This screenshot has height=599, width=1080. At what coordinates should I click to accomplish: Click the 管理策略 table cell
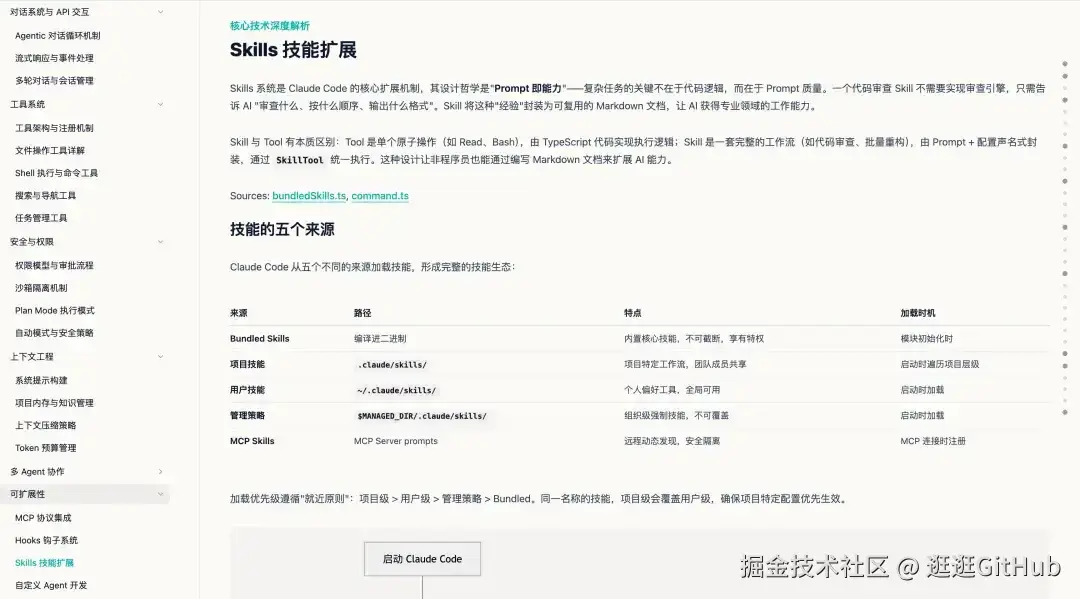tap(247, 415)
